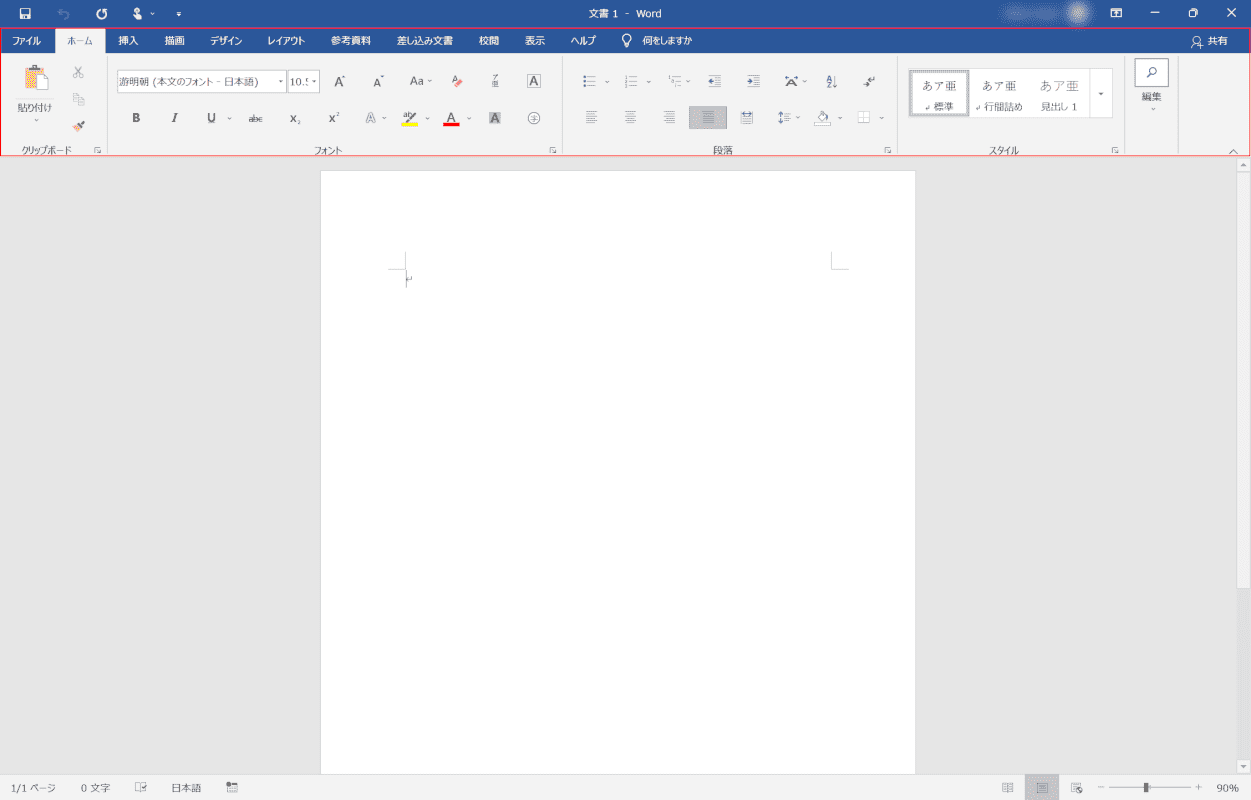Open the font size dropdown

pos(314,82)
